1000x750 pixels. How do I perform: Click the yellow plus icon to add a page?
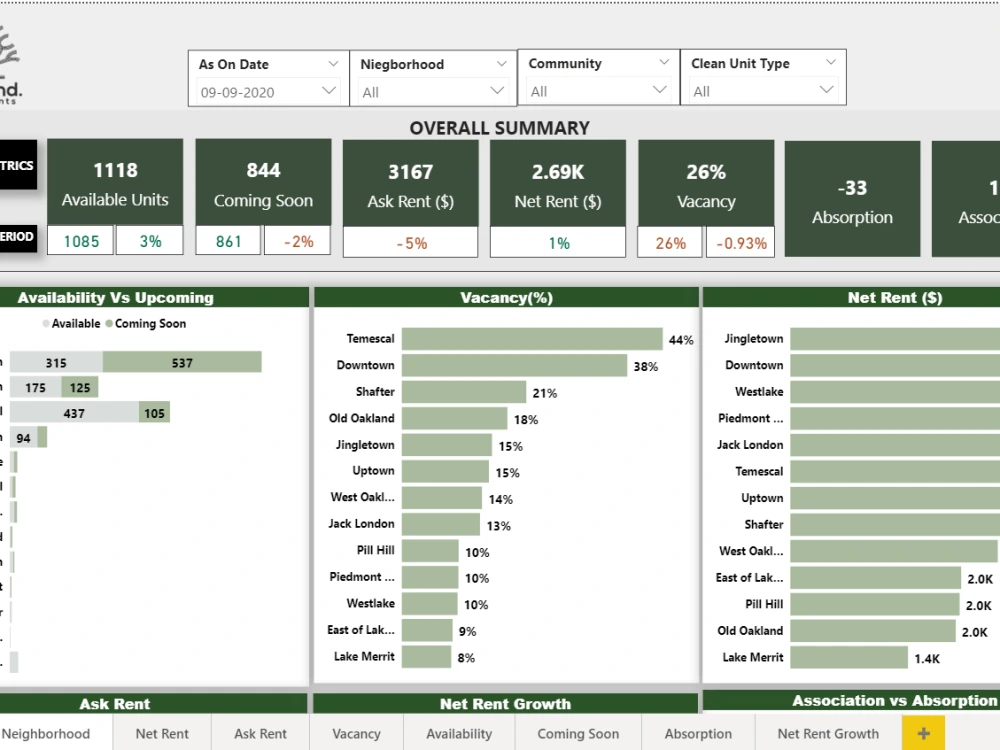click(x=924, y=732)
